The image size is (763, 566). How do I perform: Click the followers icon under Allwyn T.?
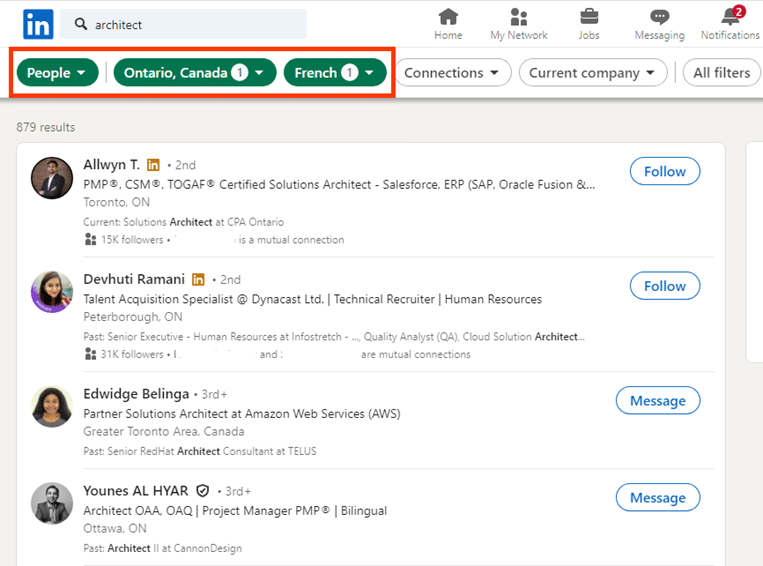pyautogui.click(x=91, y=239)
